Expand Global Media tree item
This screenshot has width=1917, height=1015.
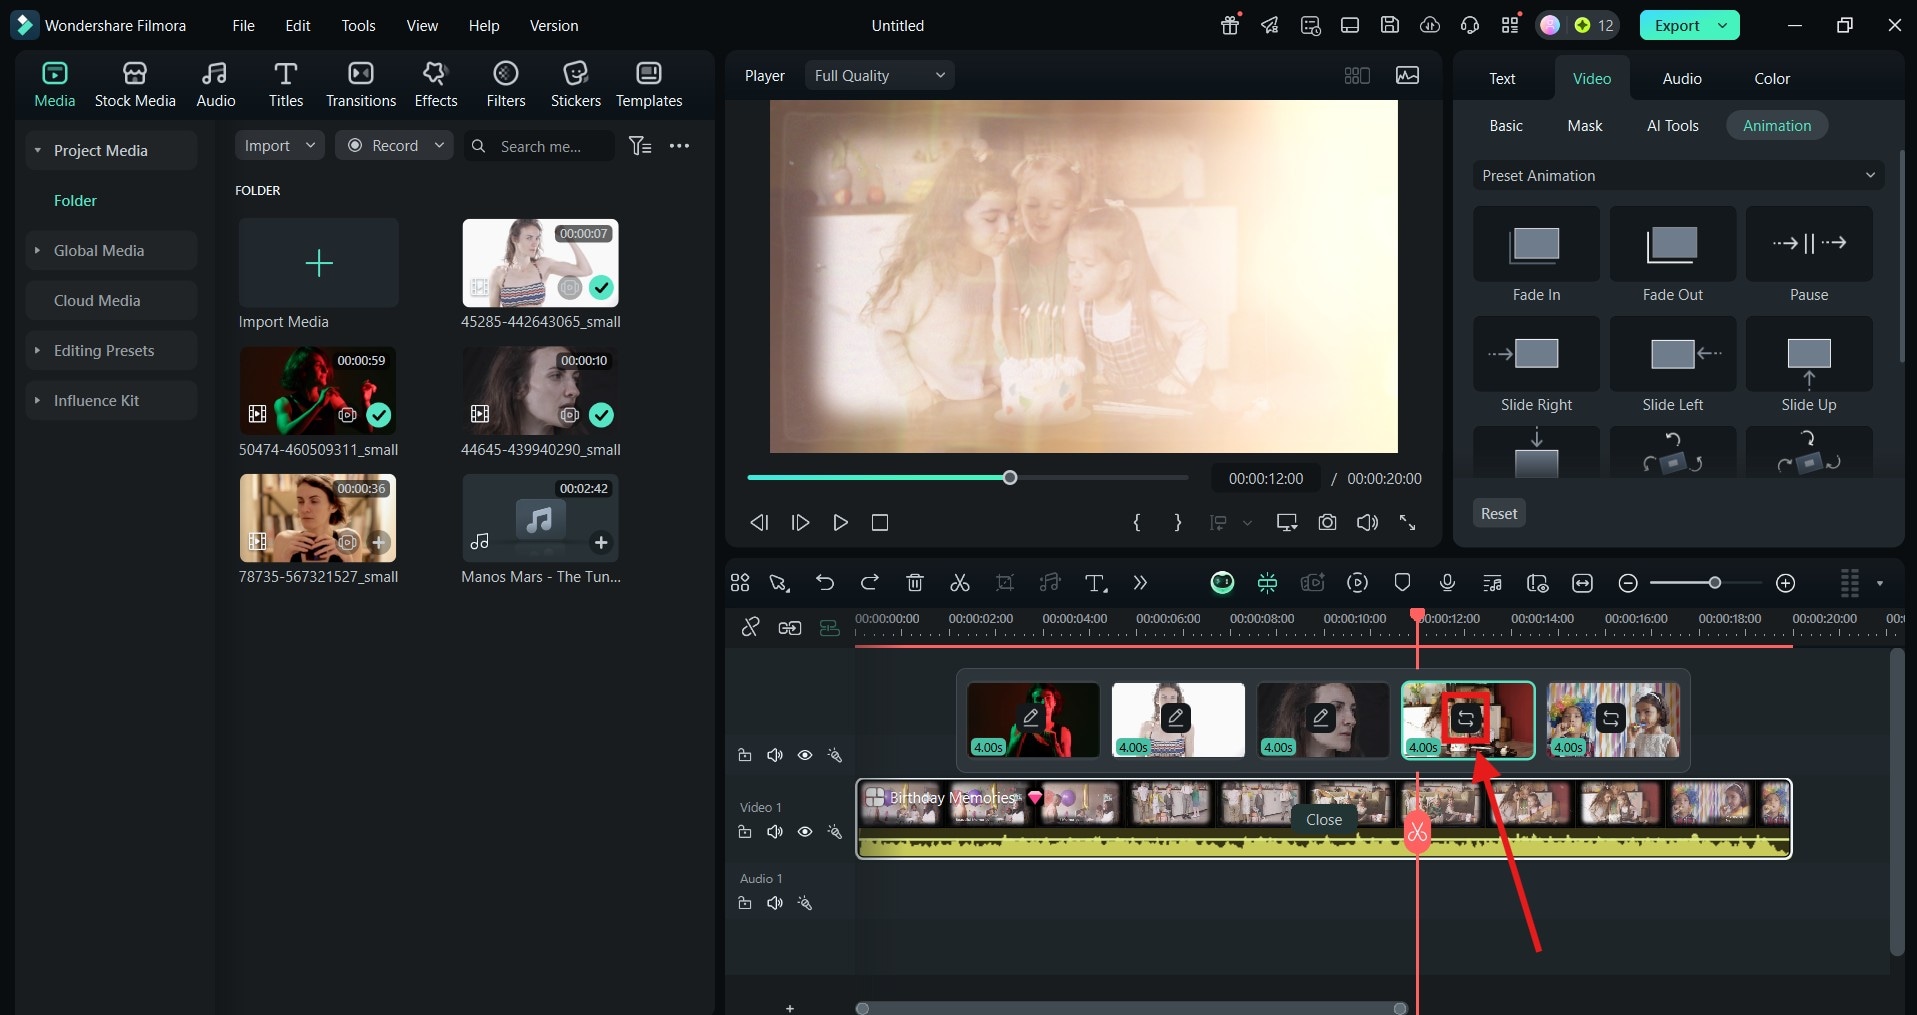pos(37,250)
